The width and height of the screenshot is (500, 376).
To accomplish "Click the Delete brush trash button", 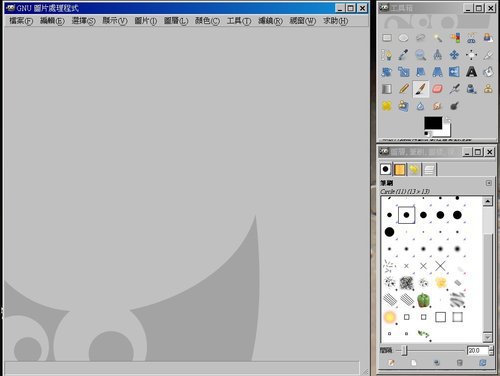I will coord(459,363).
